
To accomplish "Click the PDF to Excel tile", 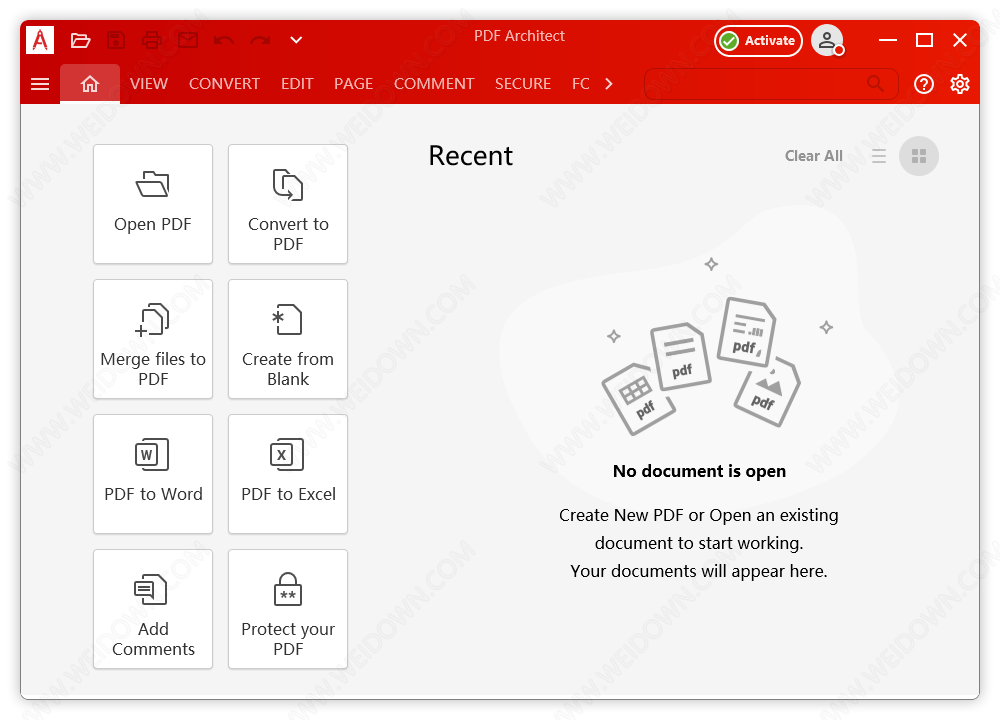I will pyautogui.click(x=288, y=474).
